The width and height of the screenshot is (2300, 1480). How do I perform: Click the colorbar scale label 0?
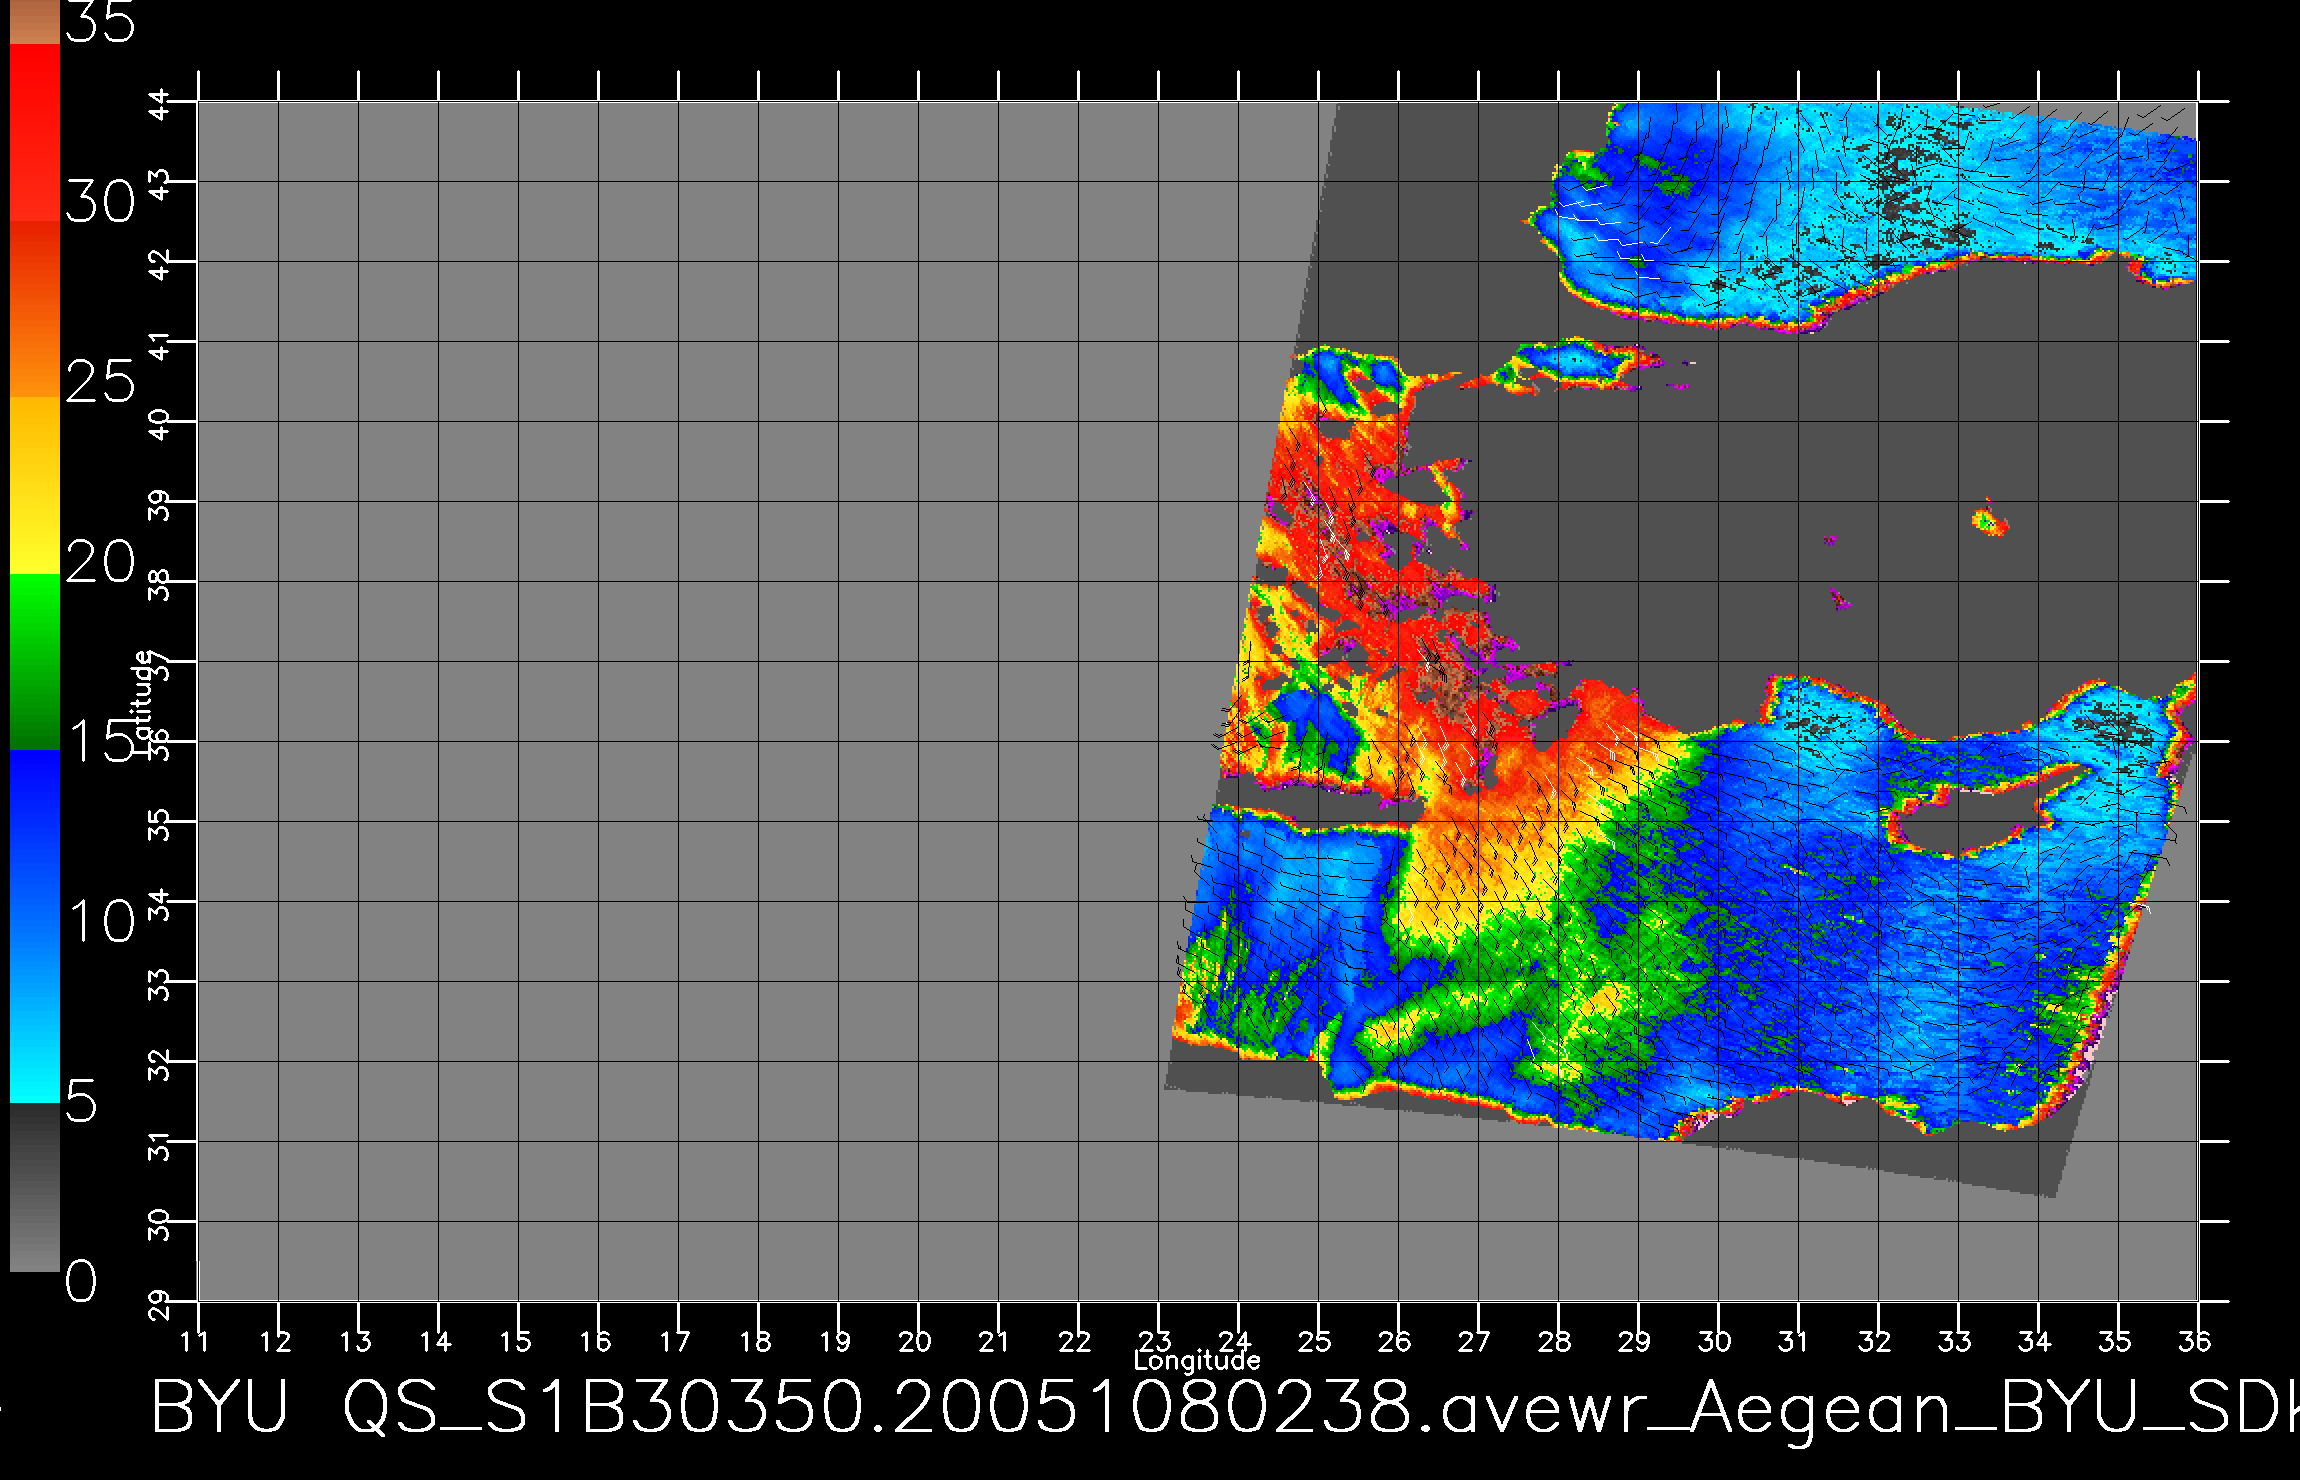[82, 1281]
